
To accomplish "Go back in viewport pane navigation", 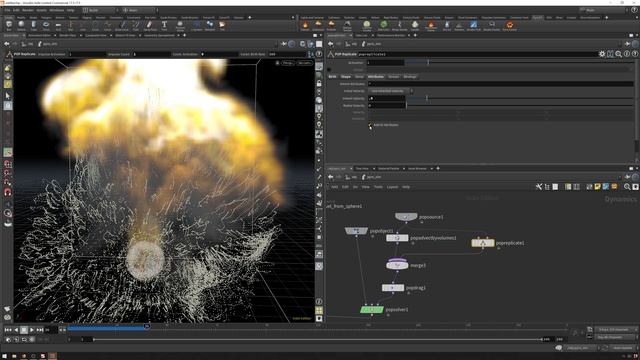I will click(7, 44).
